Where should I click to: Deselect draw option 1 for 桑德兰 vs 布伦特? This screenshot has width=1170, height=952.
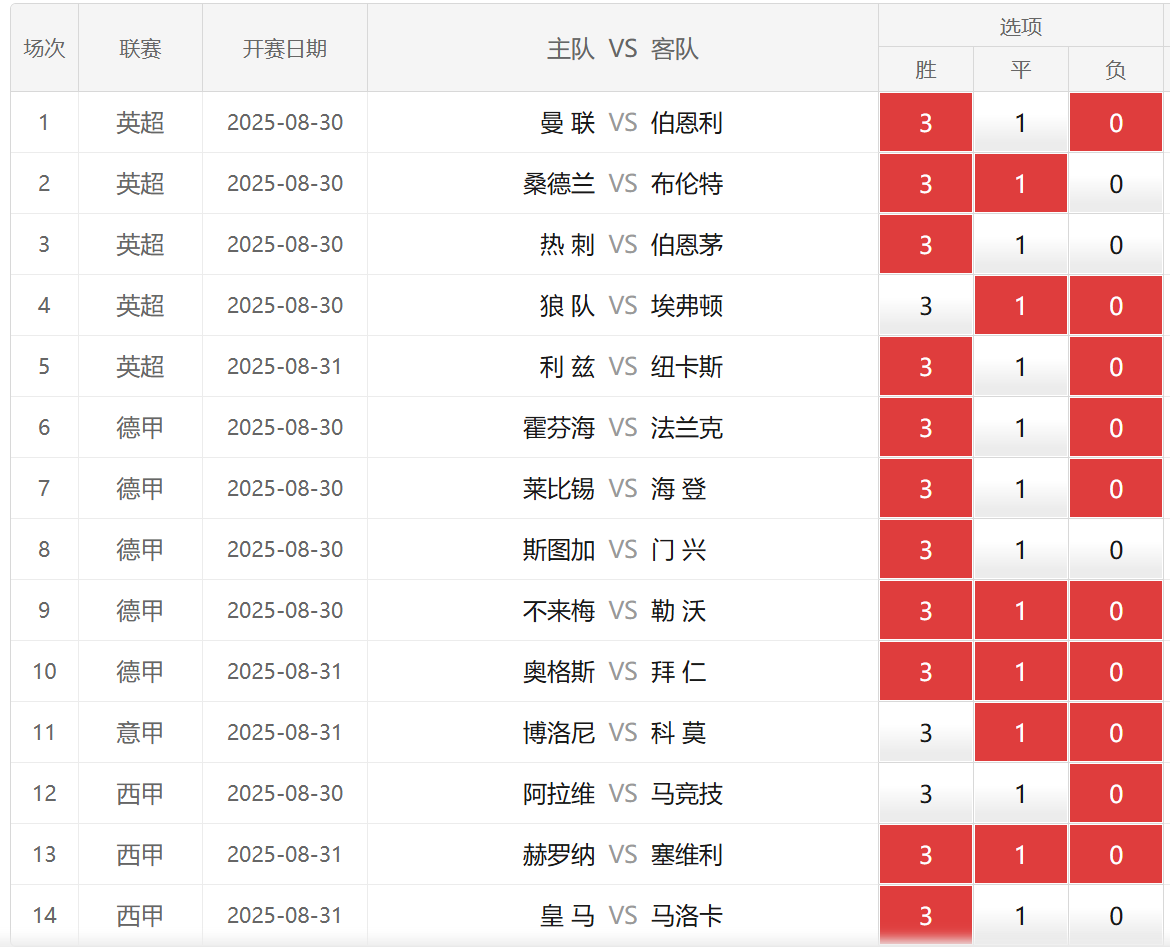point(1020,184)
